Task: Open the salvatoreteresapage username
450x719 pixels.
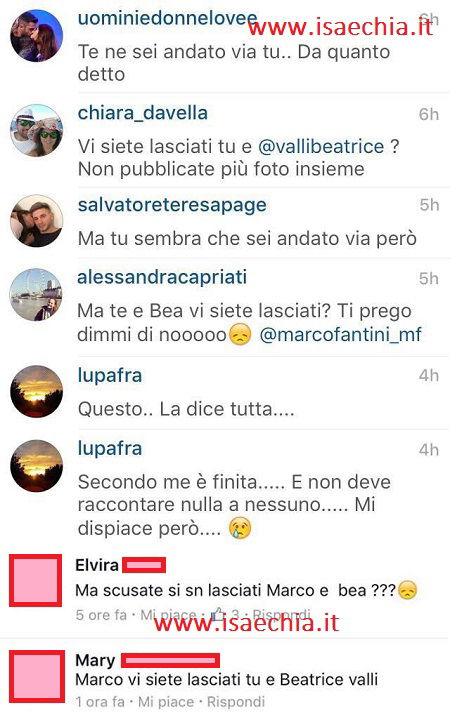Action: tap(172, 205)
